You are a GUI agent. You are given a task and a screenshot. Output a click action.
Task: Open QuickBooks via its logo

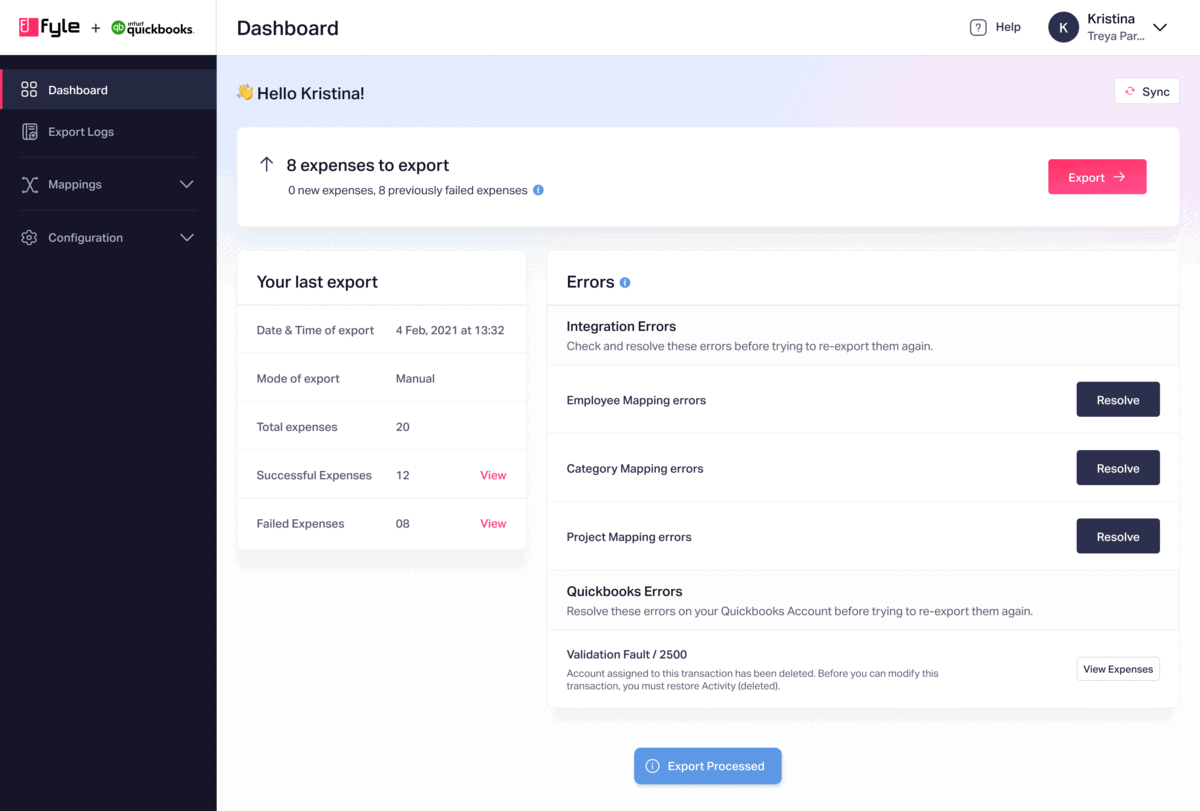[x=150, y=29]
